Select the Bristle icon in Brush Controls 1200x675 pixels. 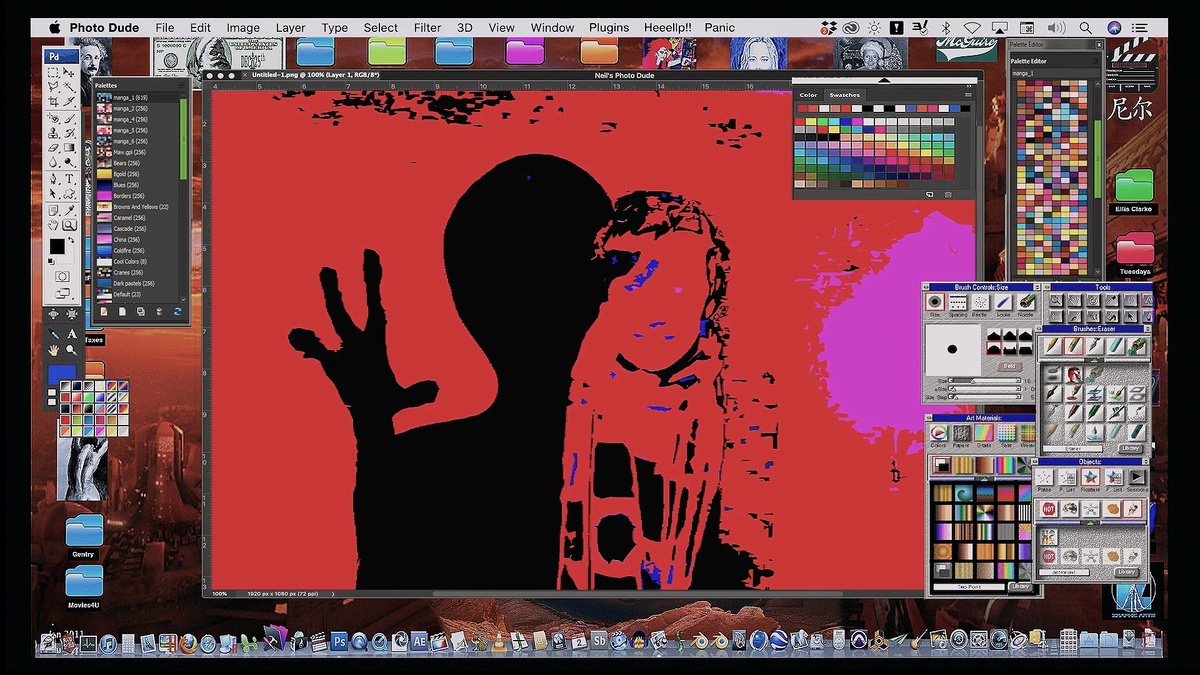980,301
